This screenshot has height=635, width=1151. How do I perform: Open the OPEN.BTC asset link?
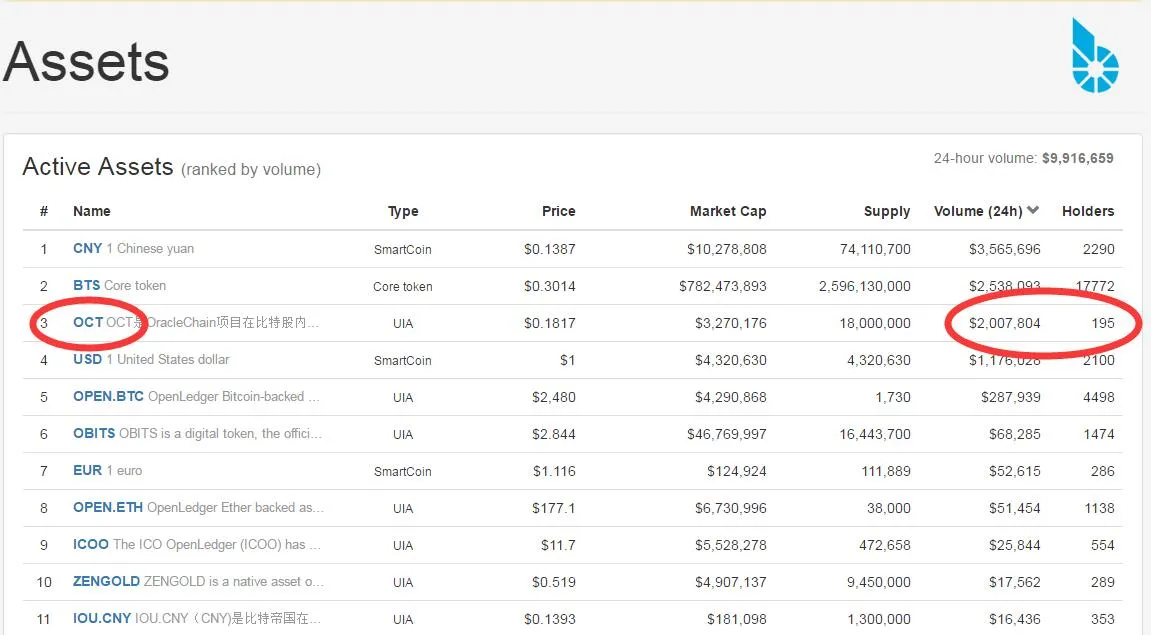click(108, 396)
